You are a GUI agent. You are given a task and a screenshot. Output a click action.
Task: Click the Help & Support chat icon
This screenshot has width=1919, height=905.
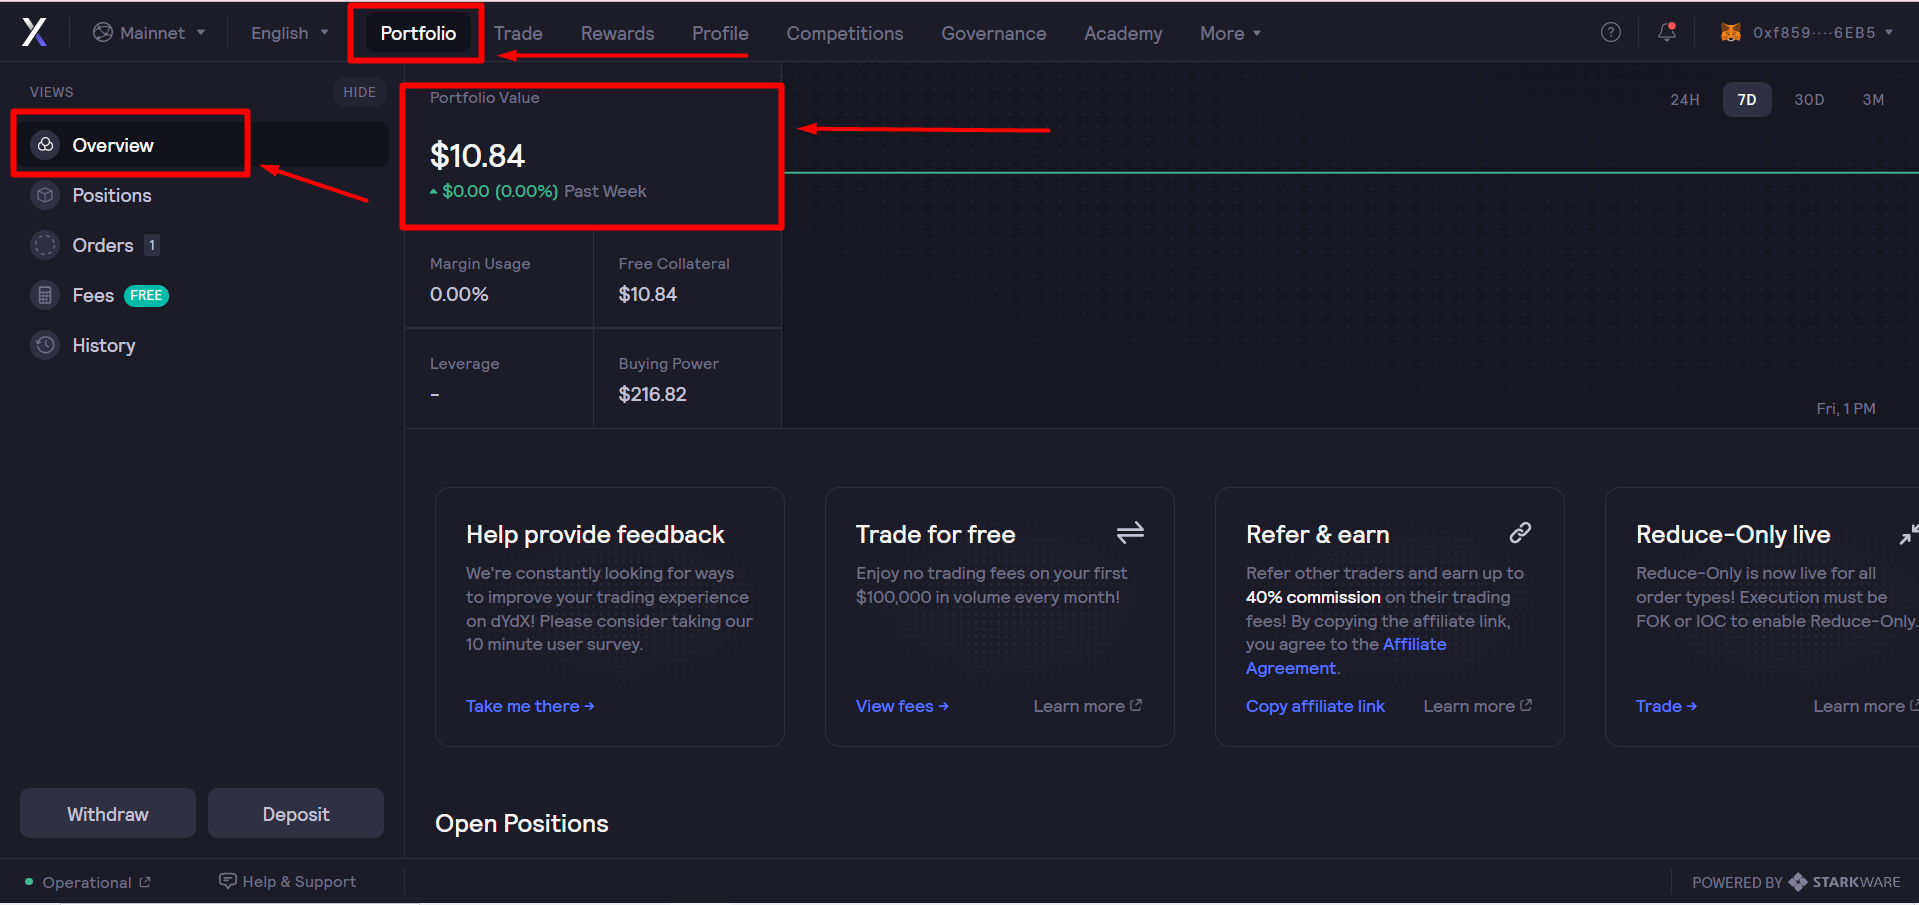tap(228, 881)
